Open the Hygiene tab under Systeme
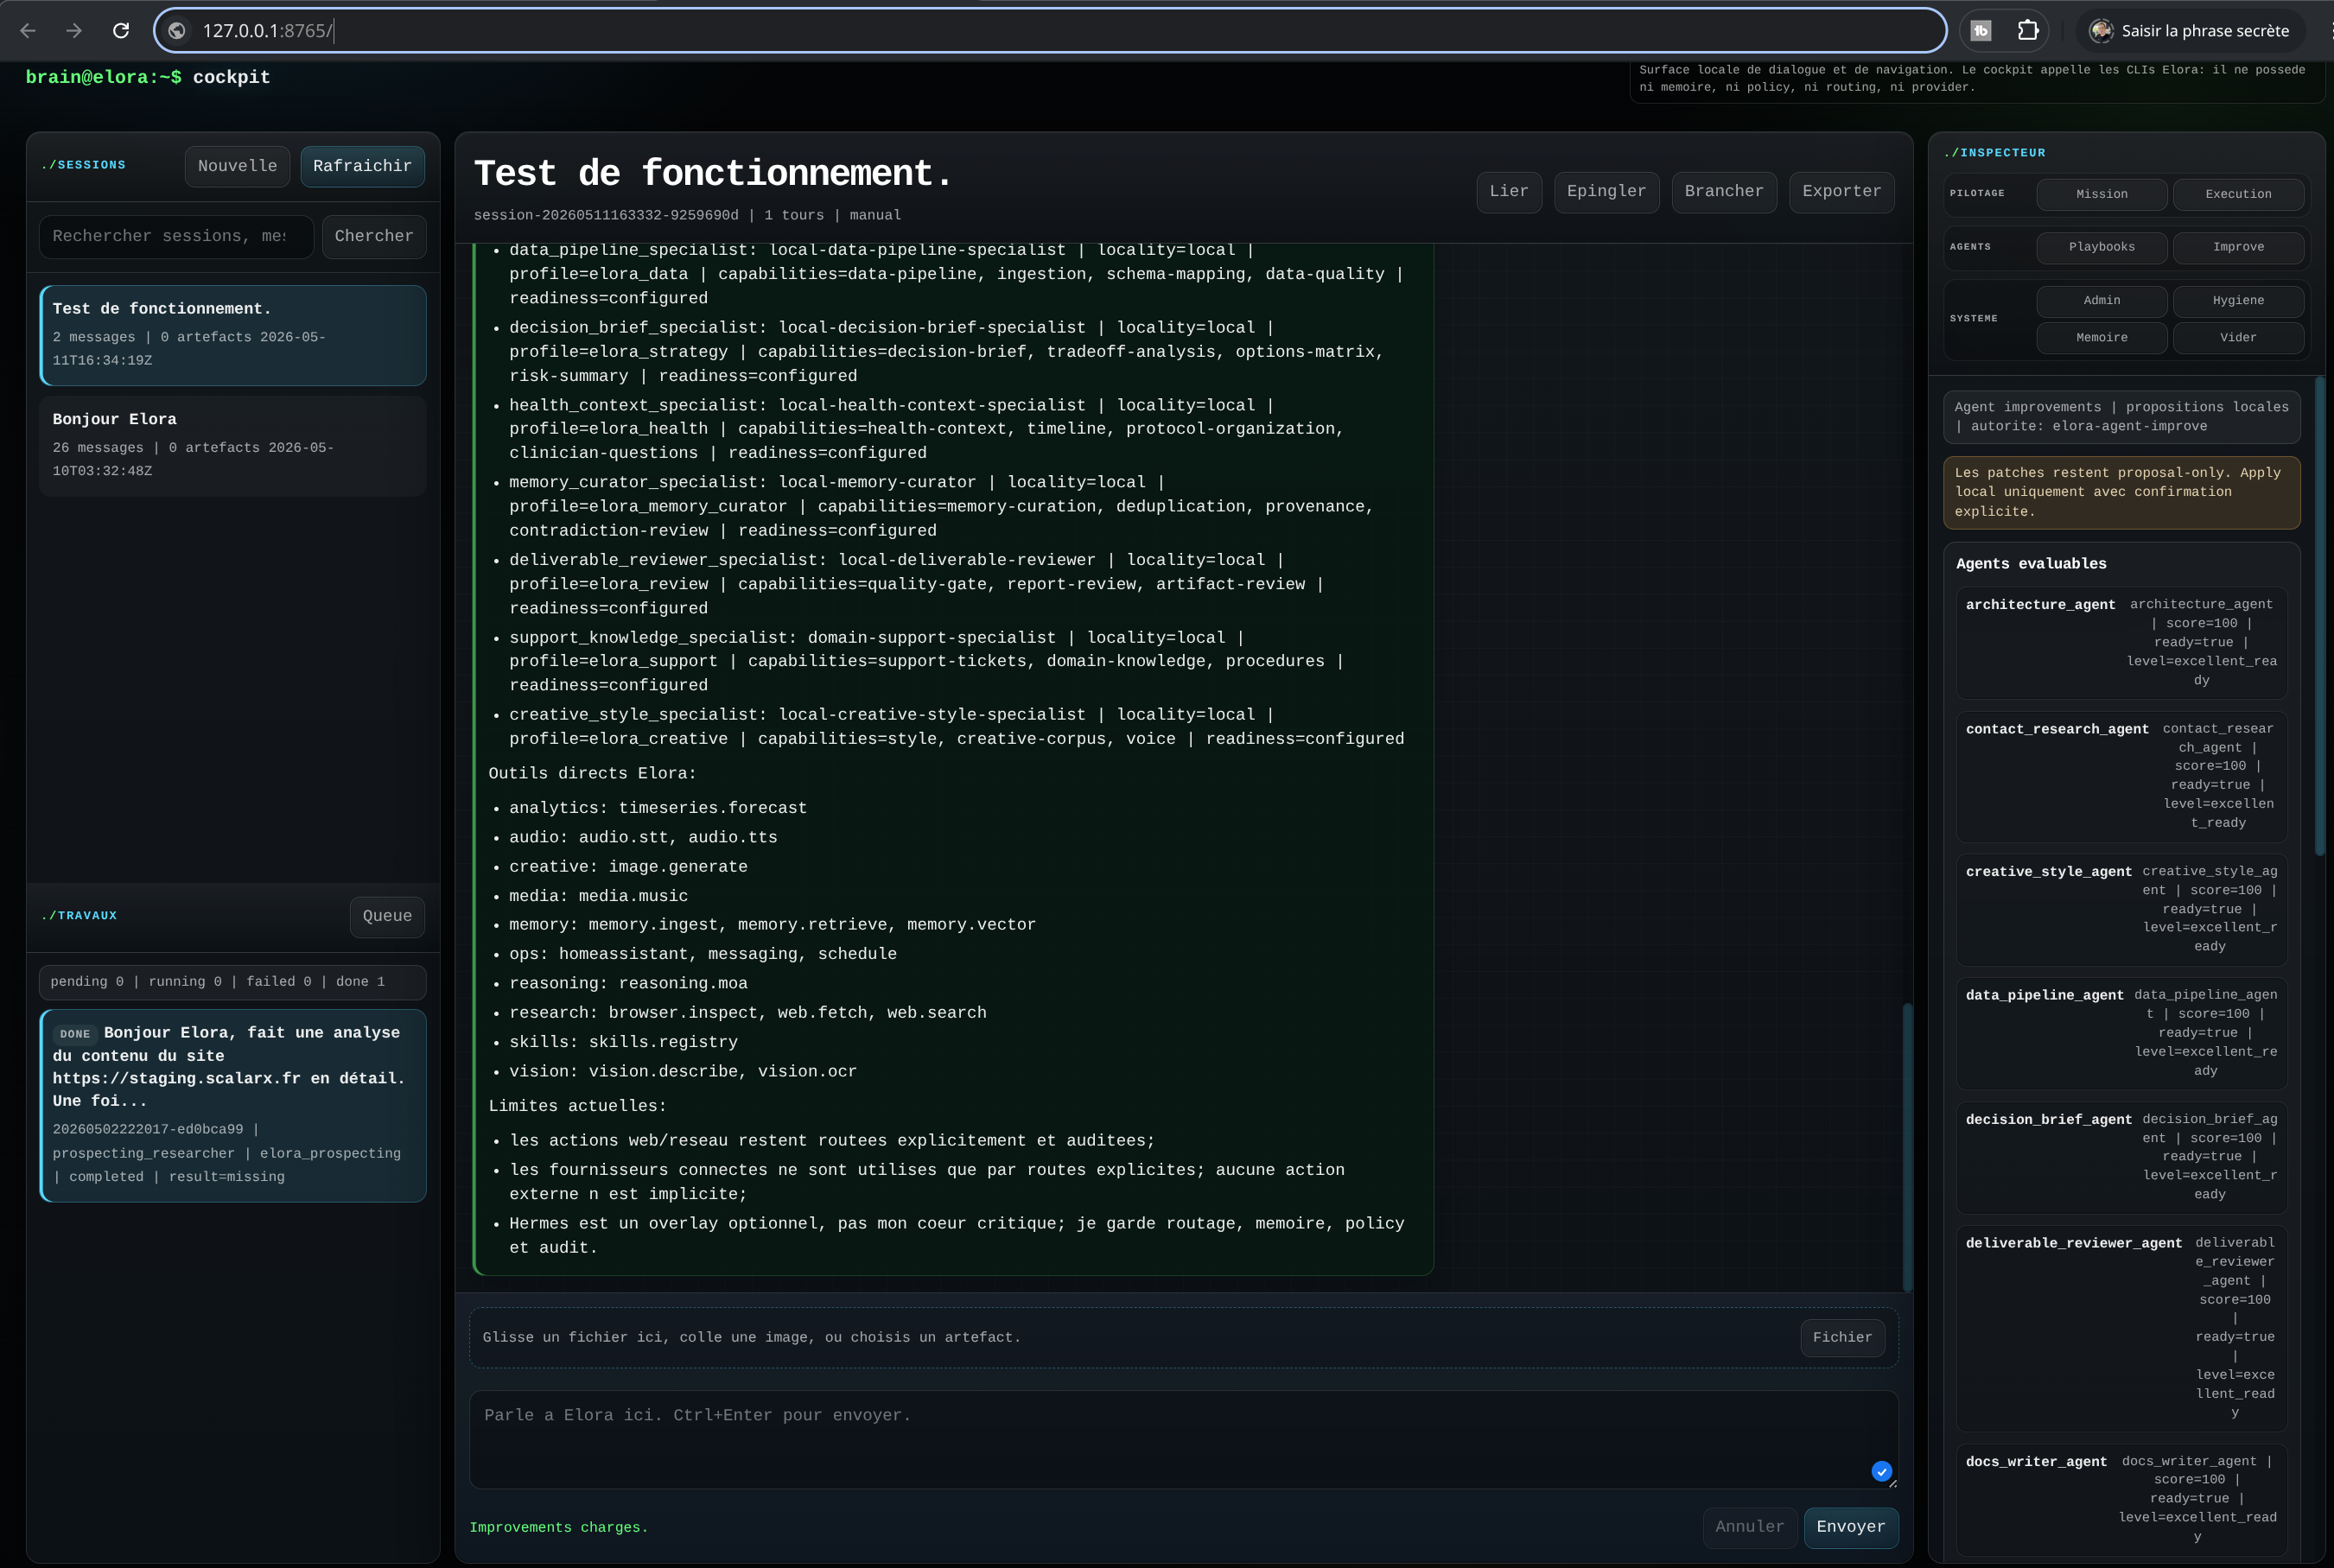The height and width of the screenshot is (1568, 2334). click(x=2238, y=301)
